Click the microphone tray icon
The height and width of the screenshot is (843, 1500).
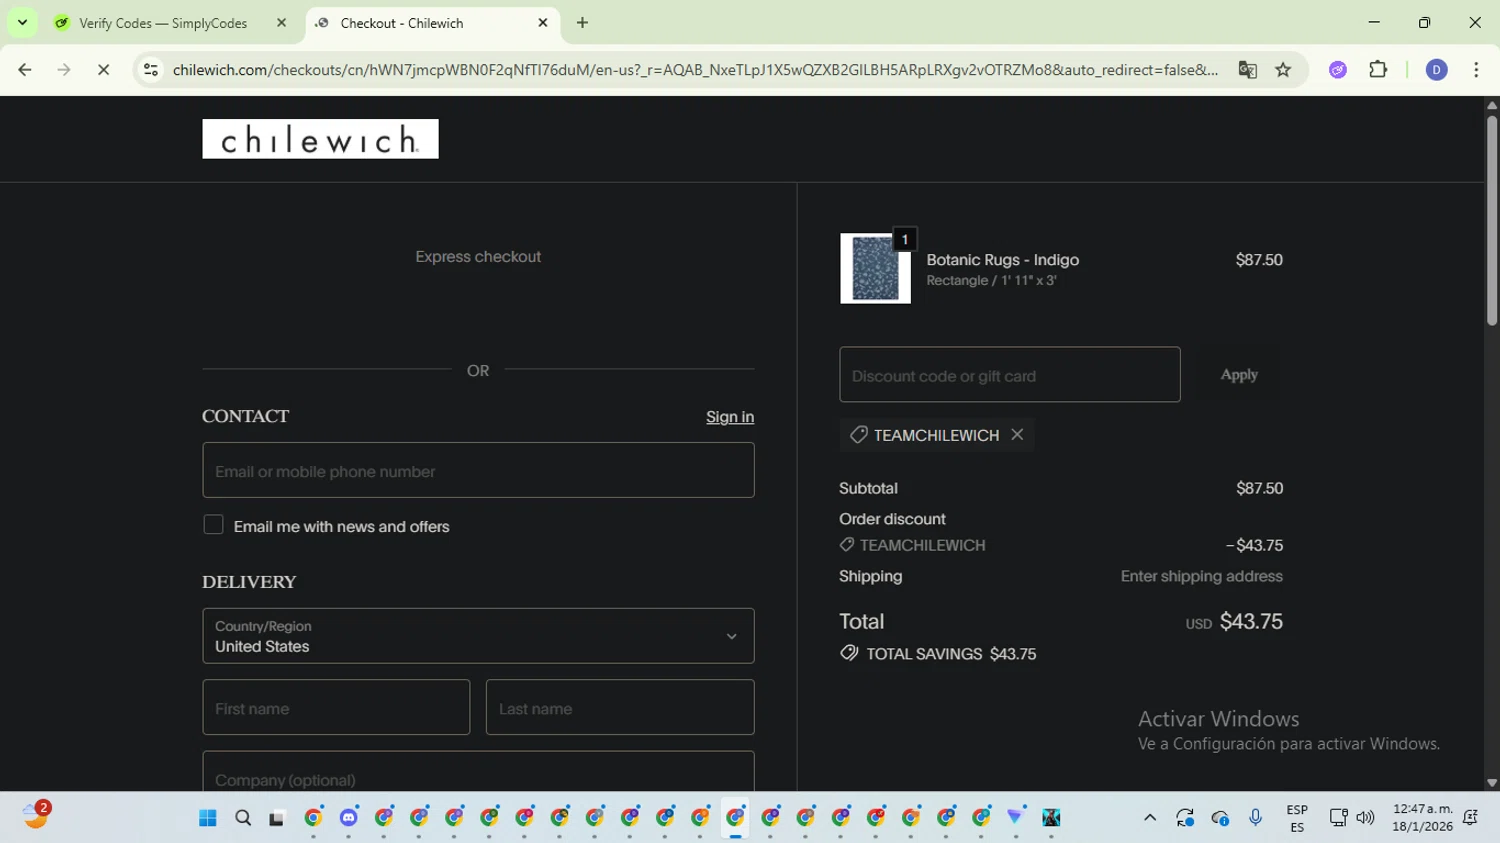[x=1256, y=818]
